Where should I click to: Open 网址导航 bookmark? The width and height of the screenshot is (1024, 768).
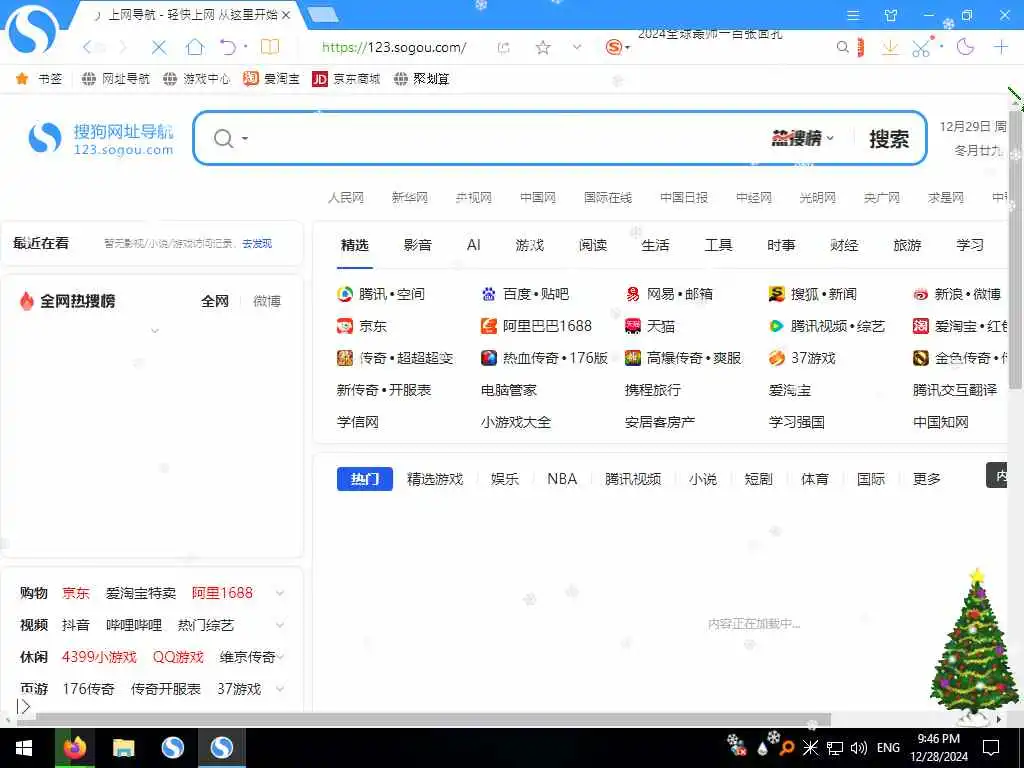tap(116, 79)
